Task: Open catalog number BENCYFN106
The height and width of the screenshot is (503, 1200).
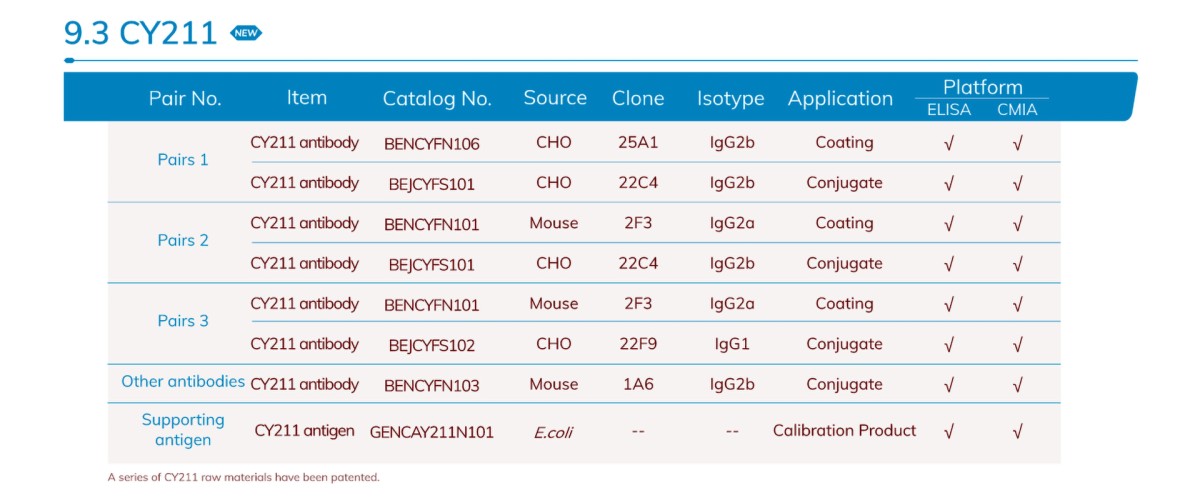Action: [x=432, y=144]
